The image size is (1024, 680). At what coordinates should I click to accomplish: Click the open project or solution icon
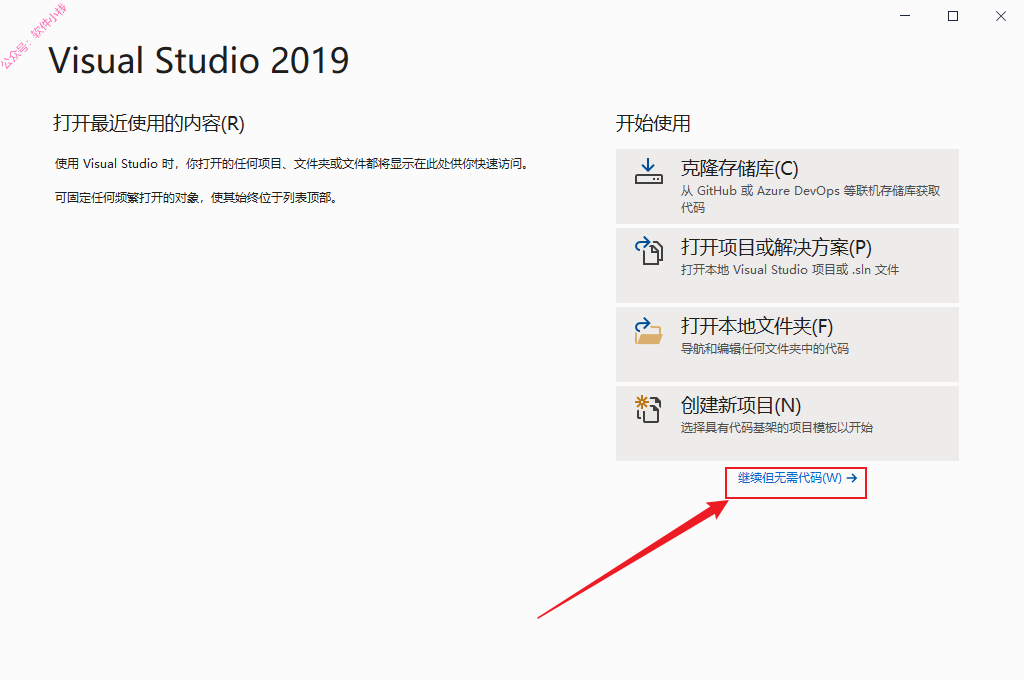coord(648,250)
